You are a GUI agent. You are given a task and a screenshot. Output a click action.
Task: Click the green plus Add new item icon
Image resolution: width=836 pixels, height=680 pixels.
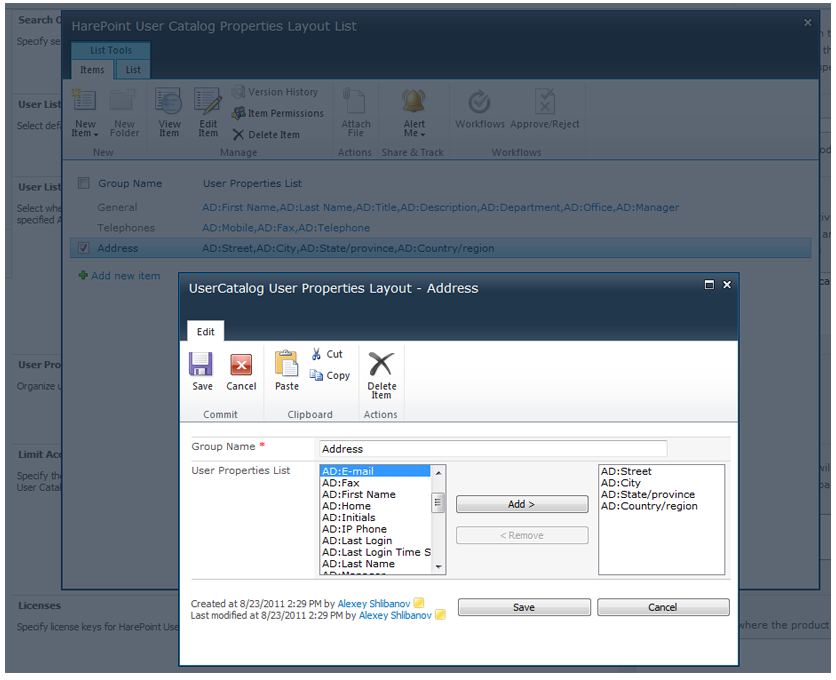[83, 275]
